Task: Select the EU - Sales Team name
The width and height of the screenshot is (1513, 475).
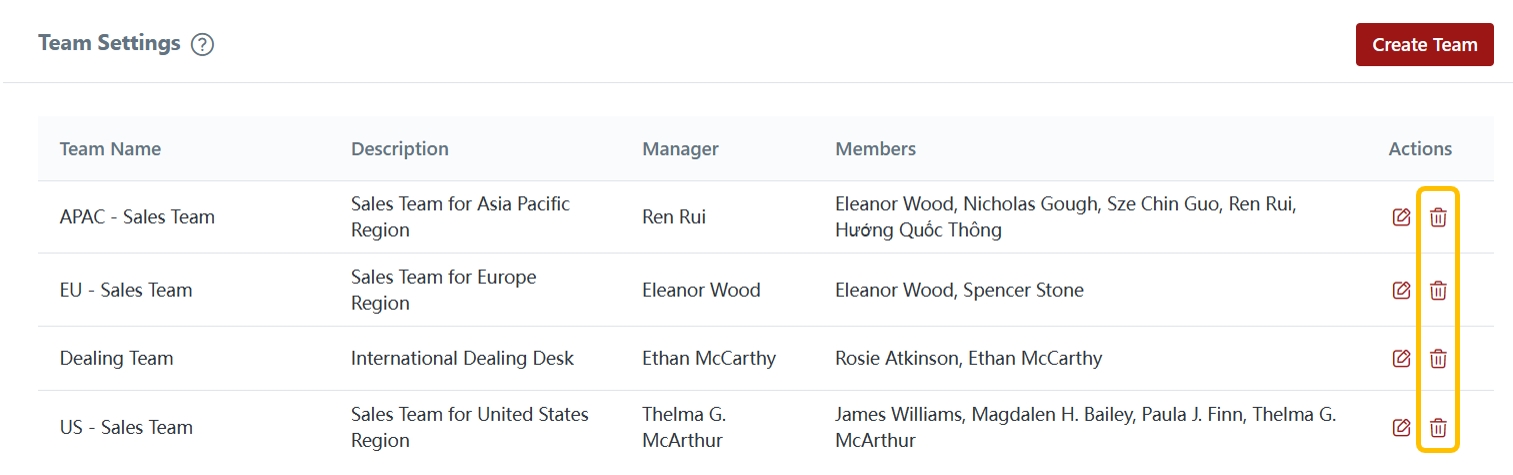Action: (x=126, y=290)
